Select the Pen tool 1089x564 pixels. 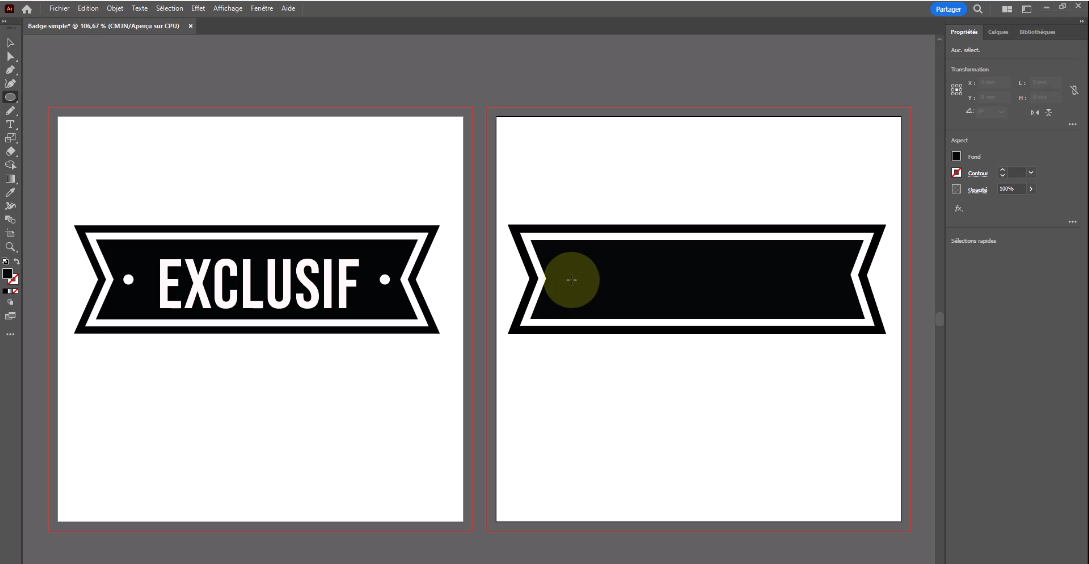[10, 70]
